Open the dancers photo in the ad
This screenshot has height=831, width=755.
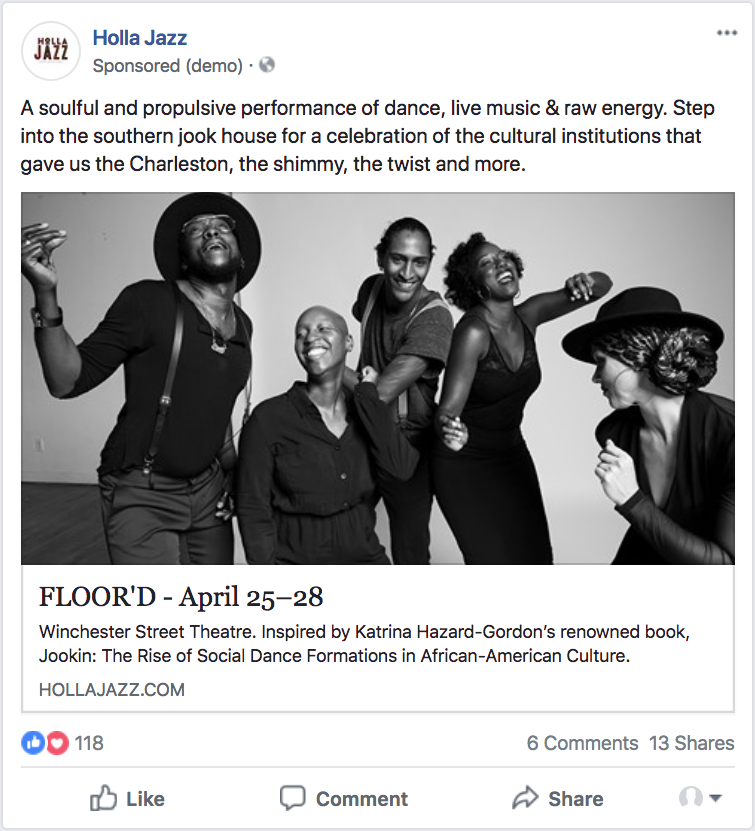(x=378, y=378)
